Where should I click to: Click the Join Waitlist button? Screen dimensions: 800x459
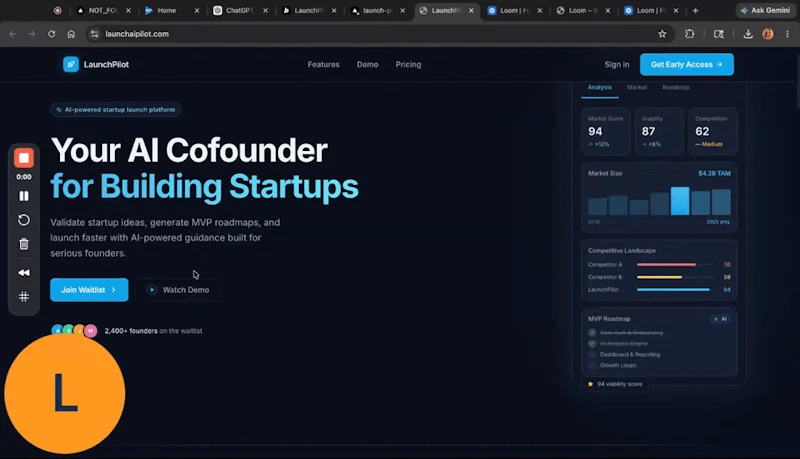89,290
